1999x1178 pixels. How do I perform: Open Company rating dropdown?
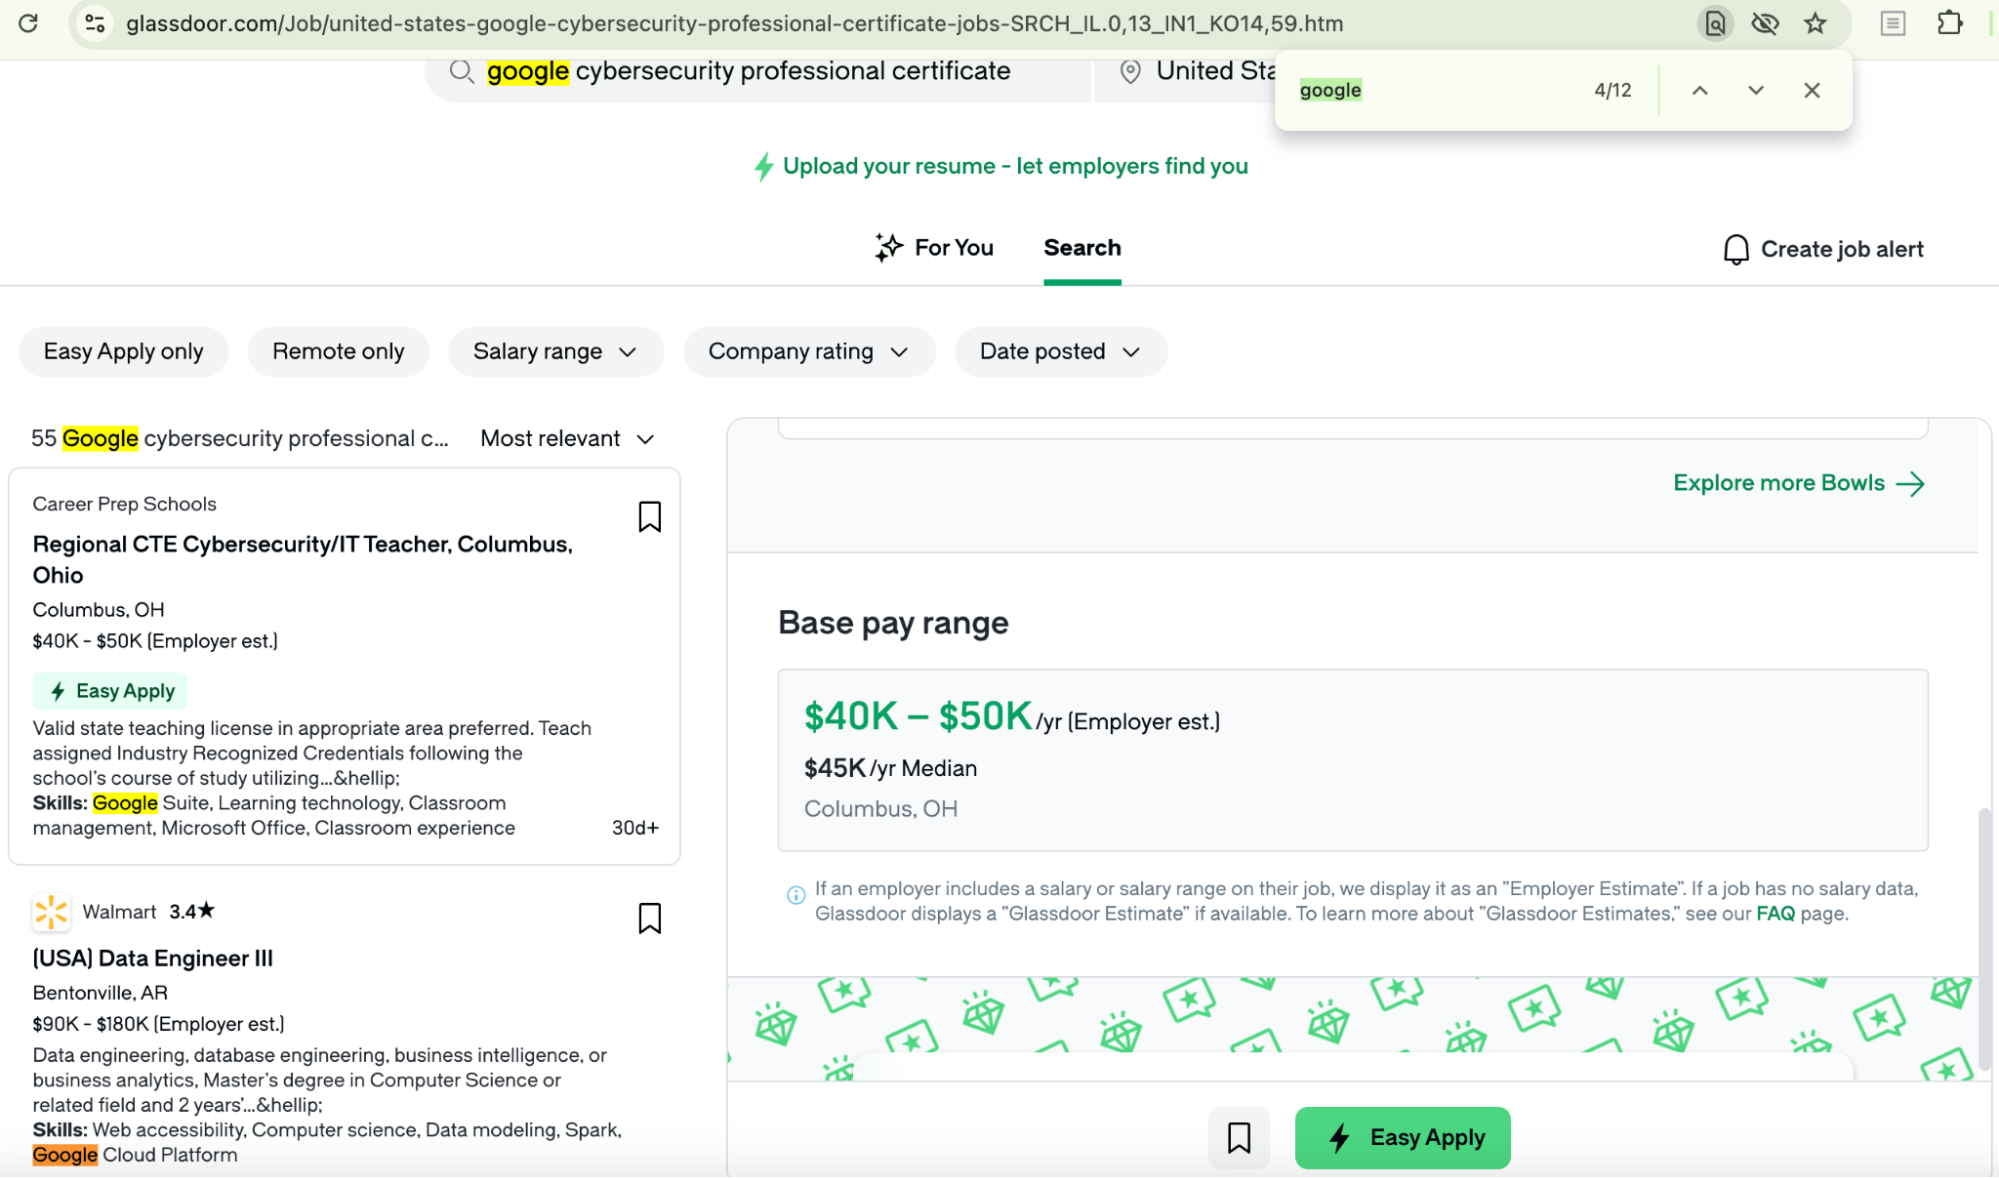pos(809,352)
